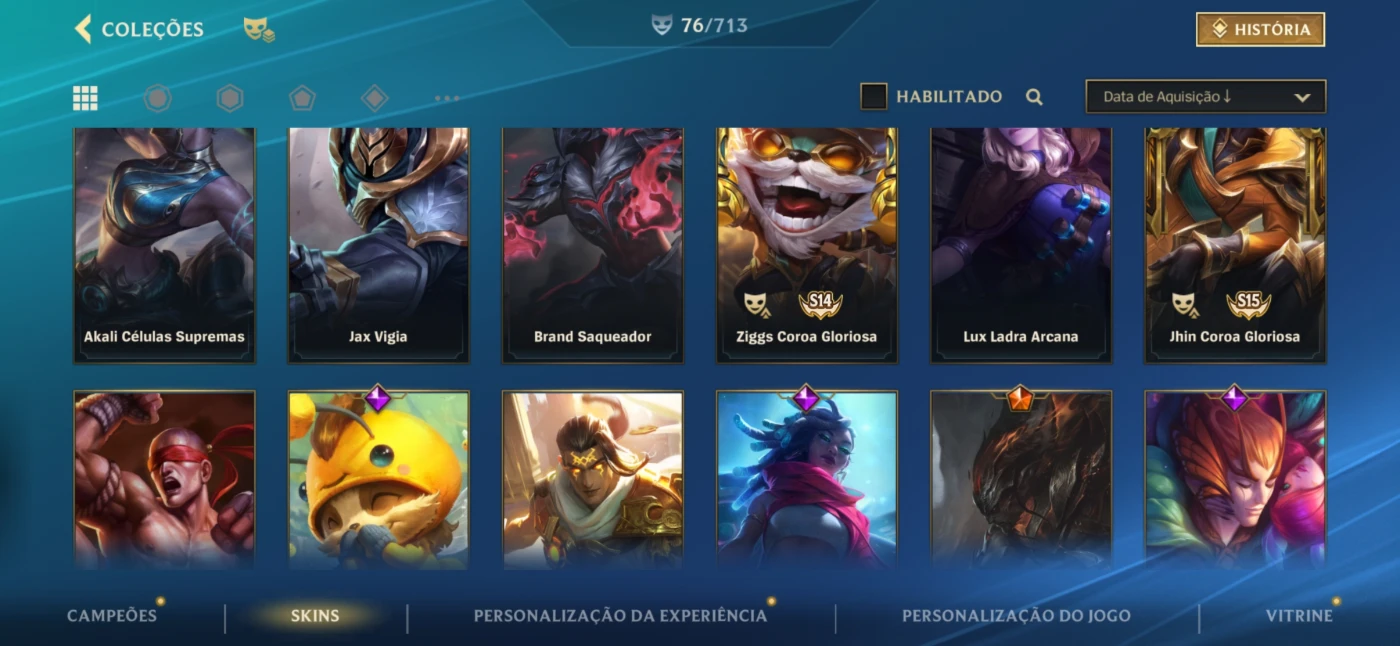Open the História button
The height and width of the screenshot is (646, 1400).
[1260, 30]
